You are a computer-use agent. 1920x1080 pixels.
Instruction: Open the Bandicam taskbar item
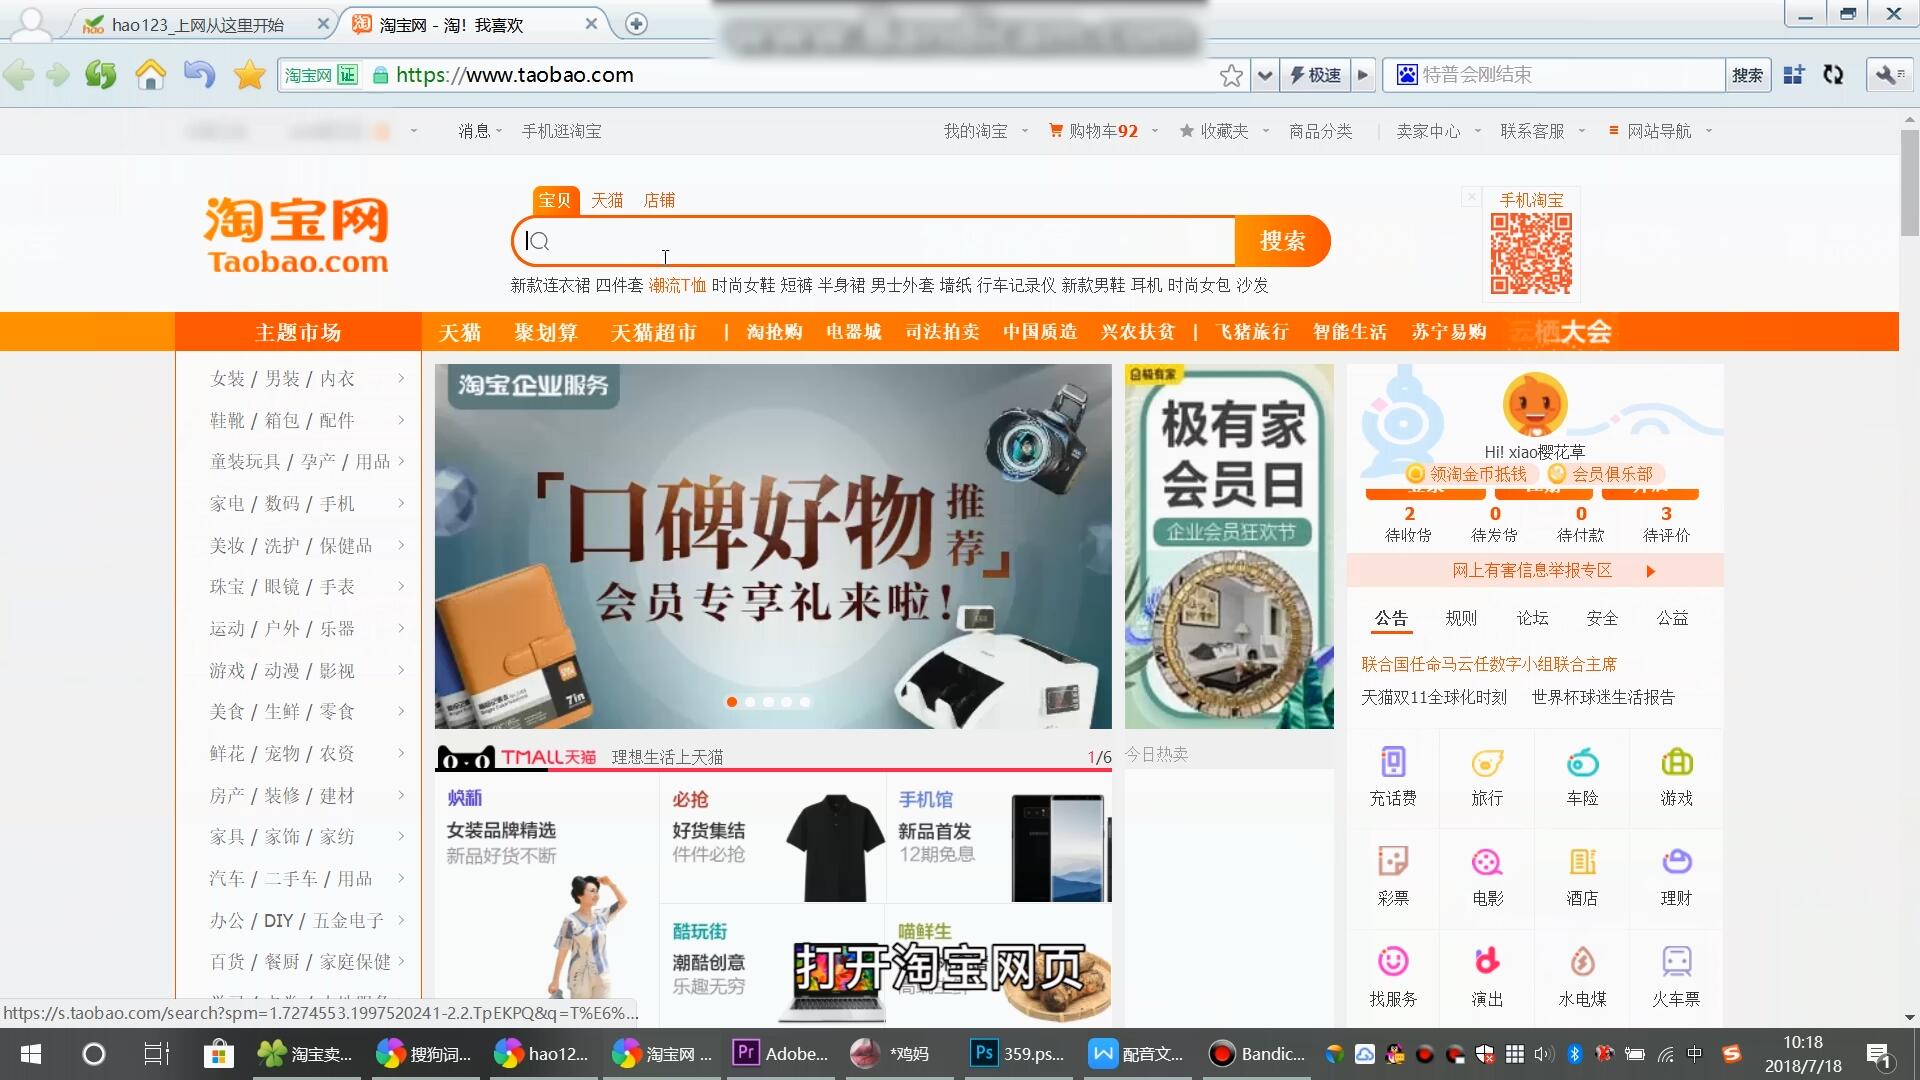(1258, 1054)
